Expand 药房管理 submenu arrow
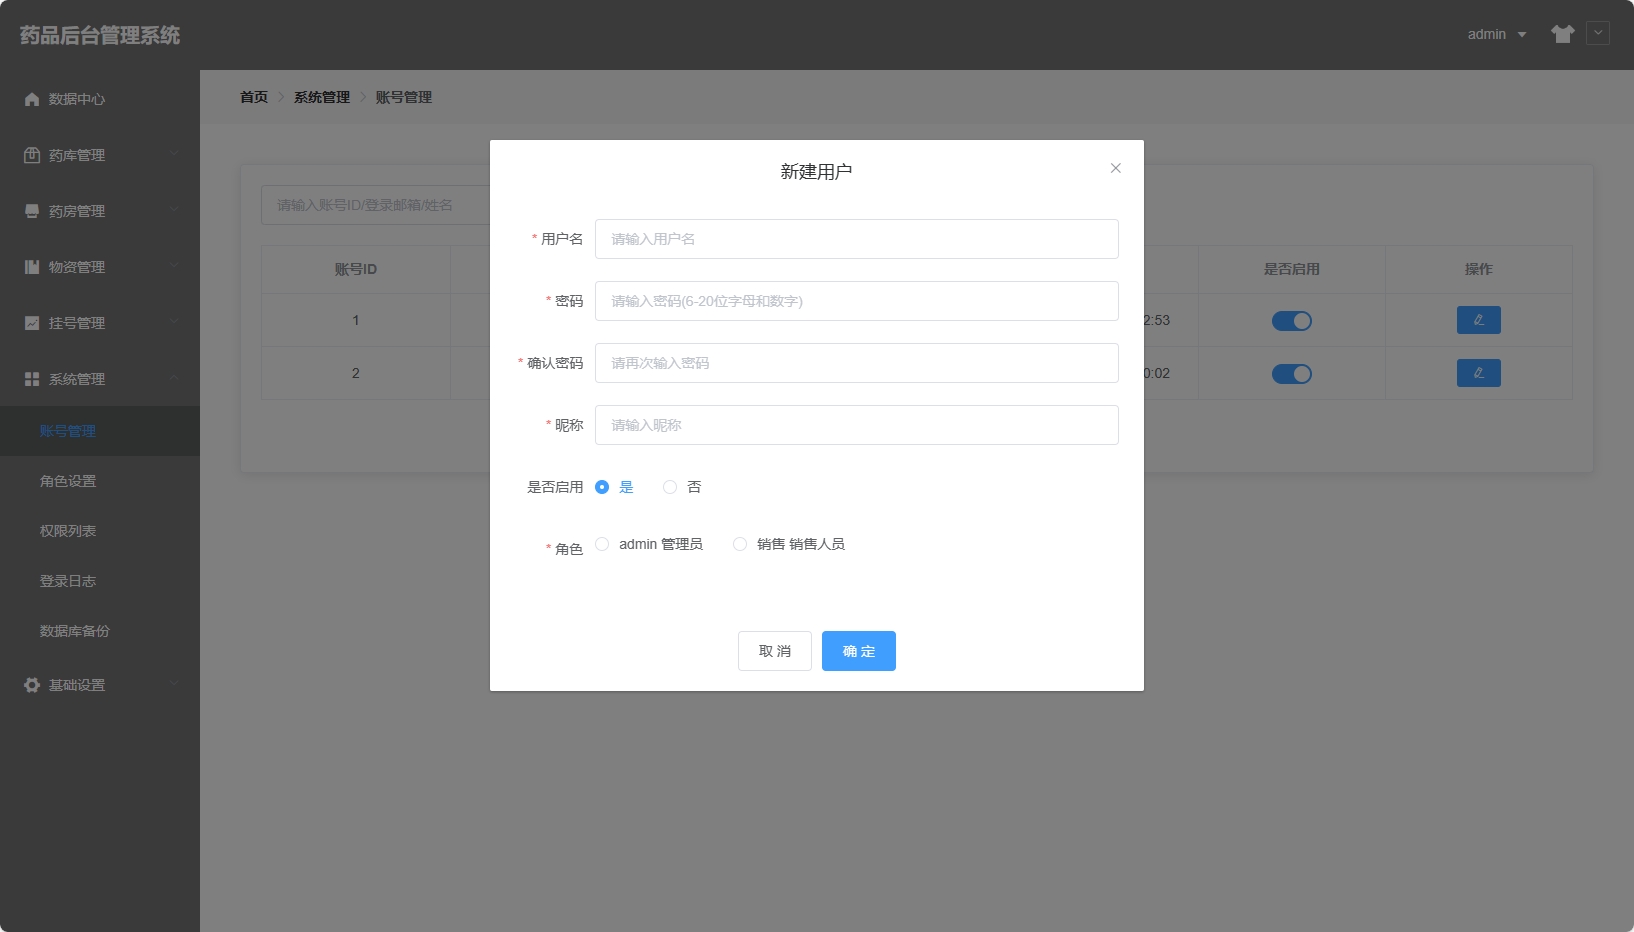The width and height of the screenshot is (1634, 932). point(175,209)
